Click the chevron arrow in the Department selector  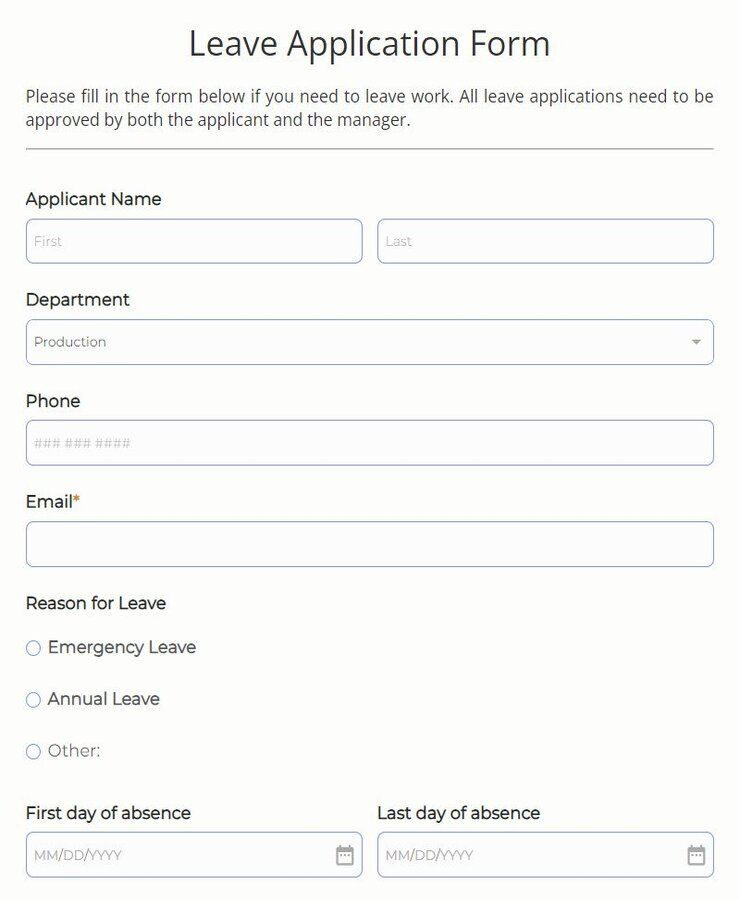pyautogui.click(x=696, y=342)
